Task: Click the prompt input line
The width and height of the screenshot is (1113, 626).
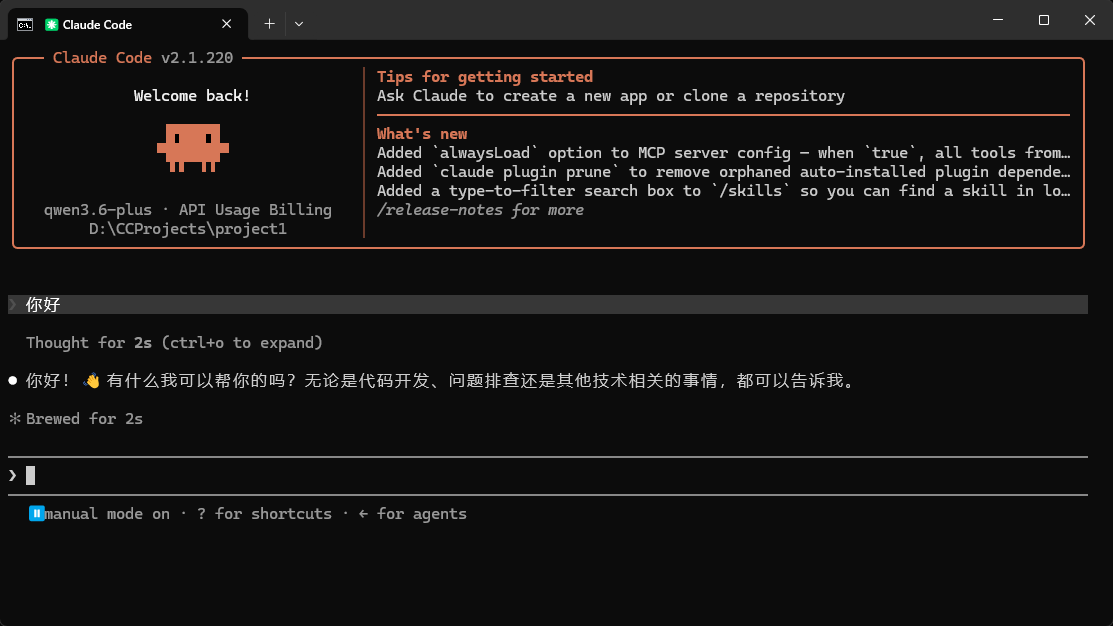Action: [x=547, y=476]
